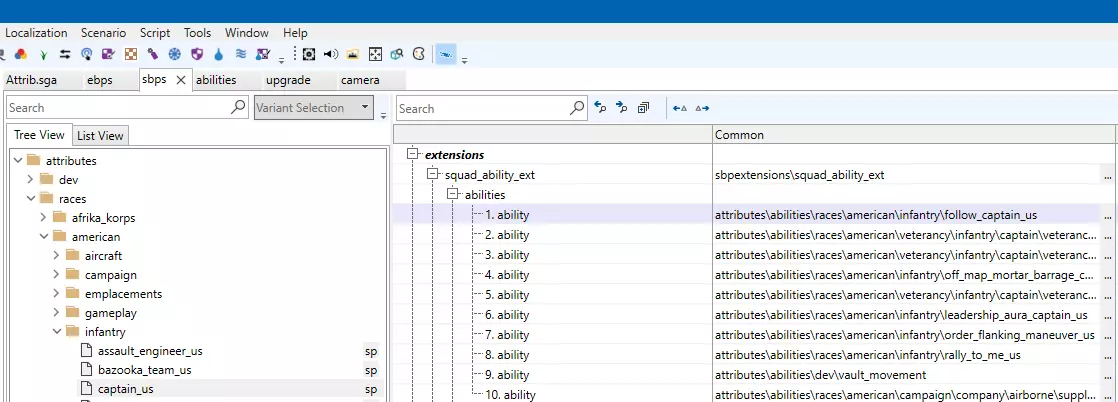The height and width of the screenshot is (402, 1118).
Task: Toggle the highlighted blue toolbar button
Action: [446, 54]
